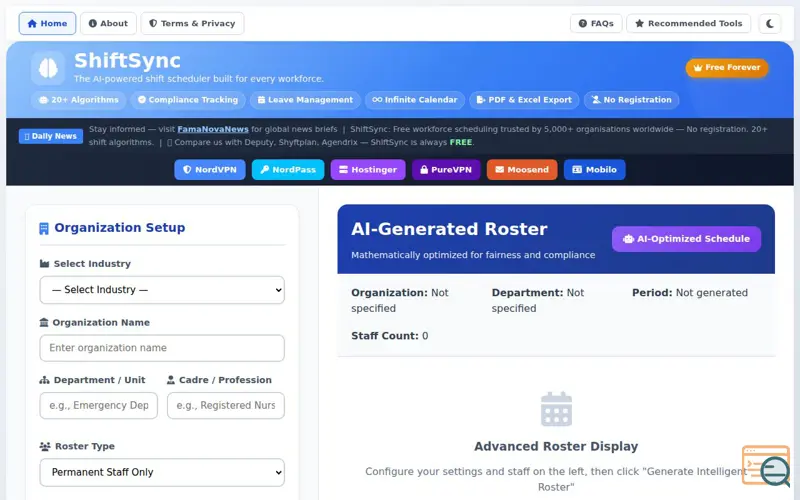
Task: Click the 20+ Algorithms feature pill
Action: [79, 100]
